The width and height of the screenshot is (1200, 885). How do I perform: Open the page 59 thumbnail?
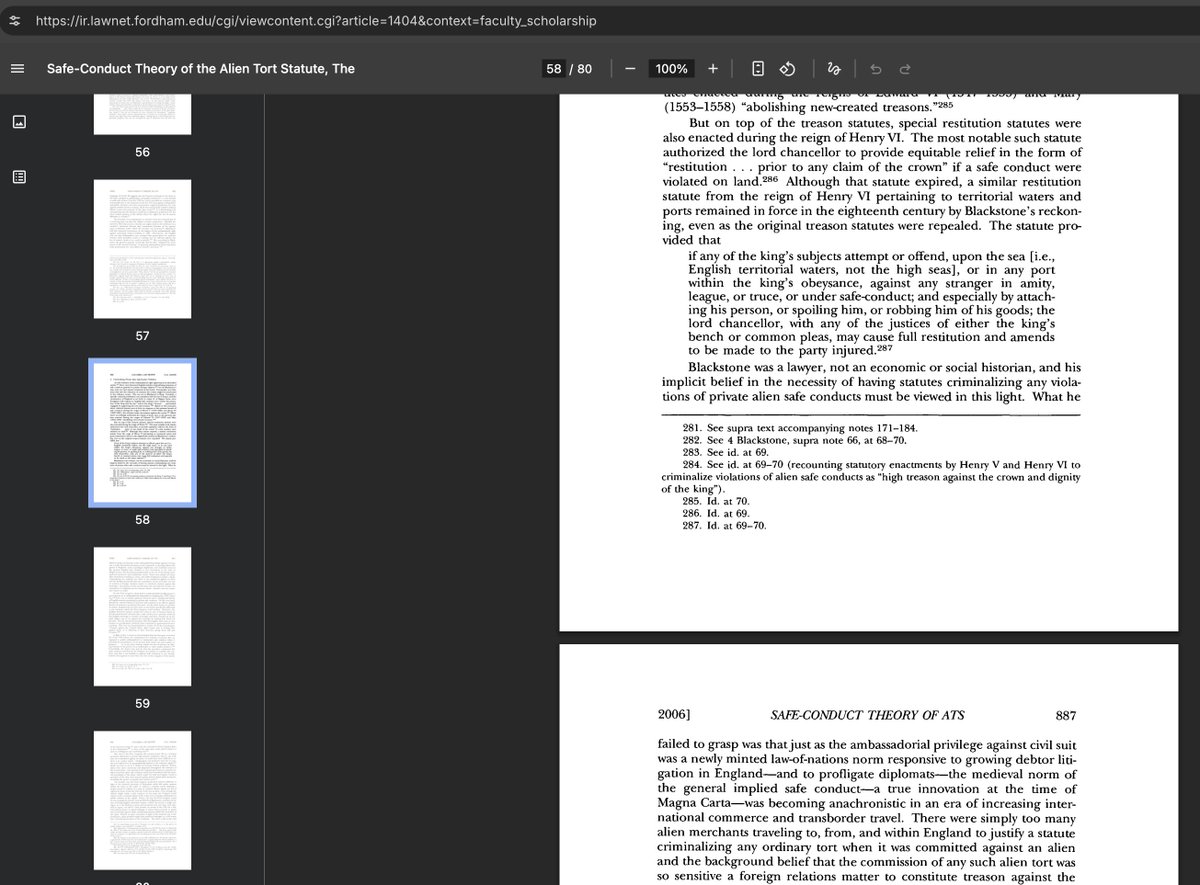(x=142, y=617)
